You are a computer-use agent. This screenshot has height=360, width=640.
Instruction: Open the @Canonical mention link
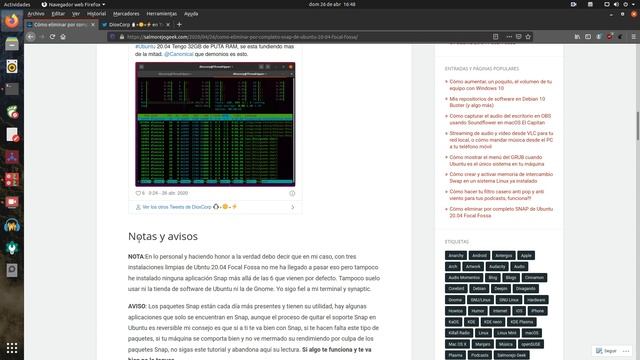(178, 54)
